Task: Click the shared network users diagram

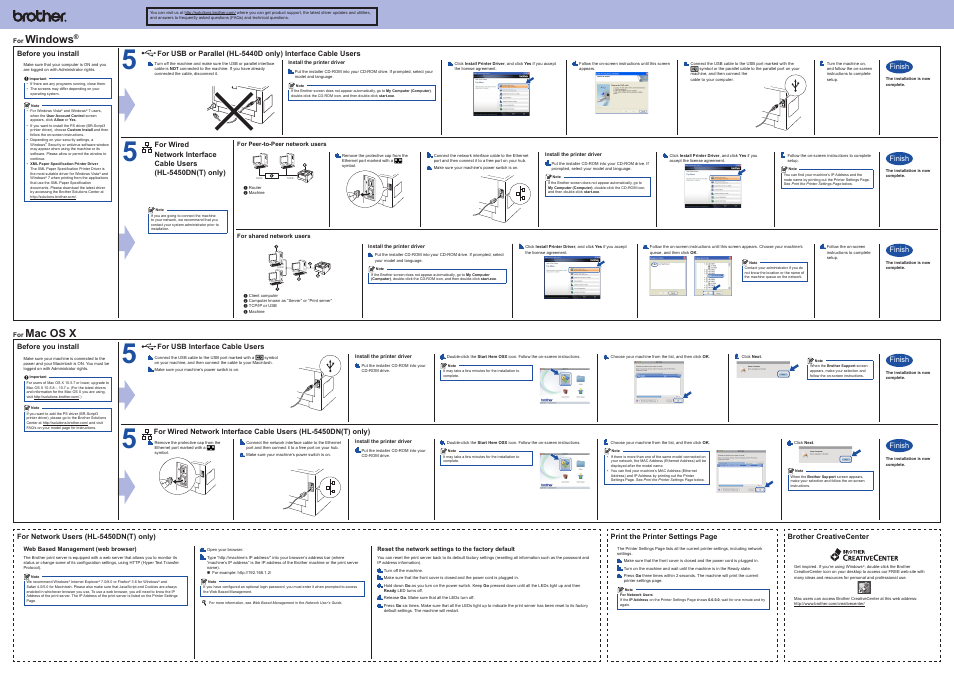Action: 298,270
